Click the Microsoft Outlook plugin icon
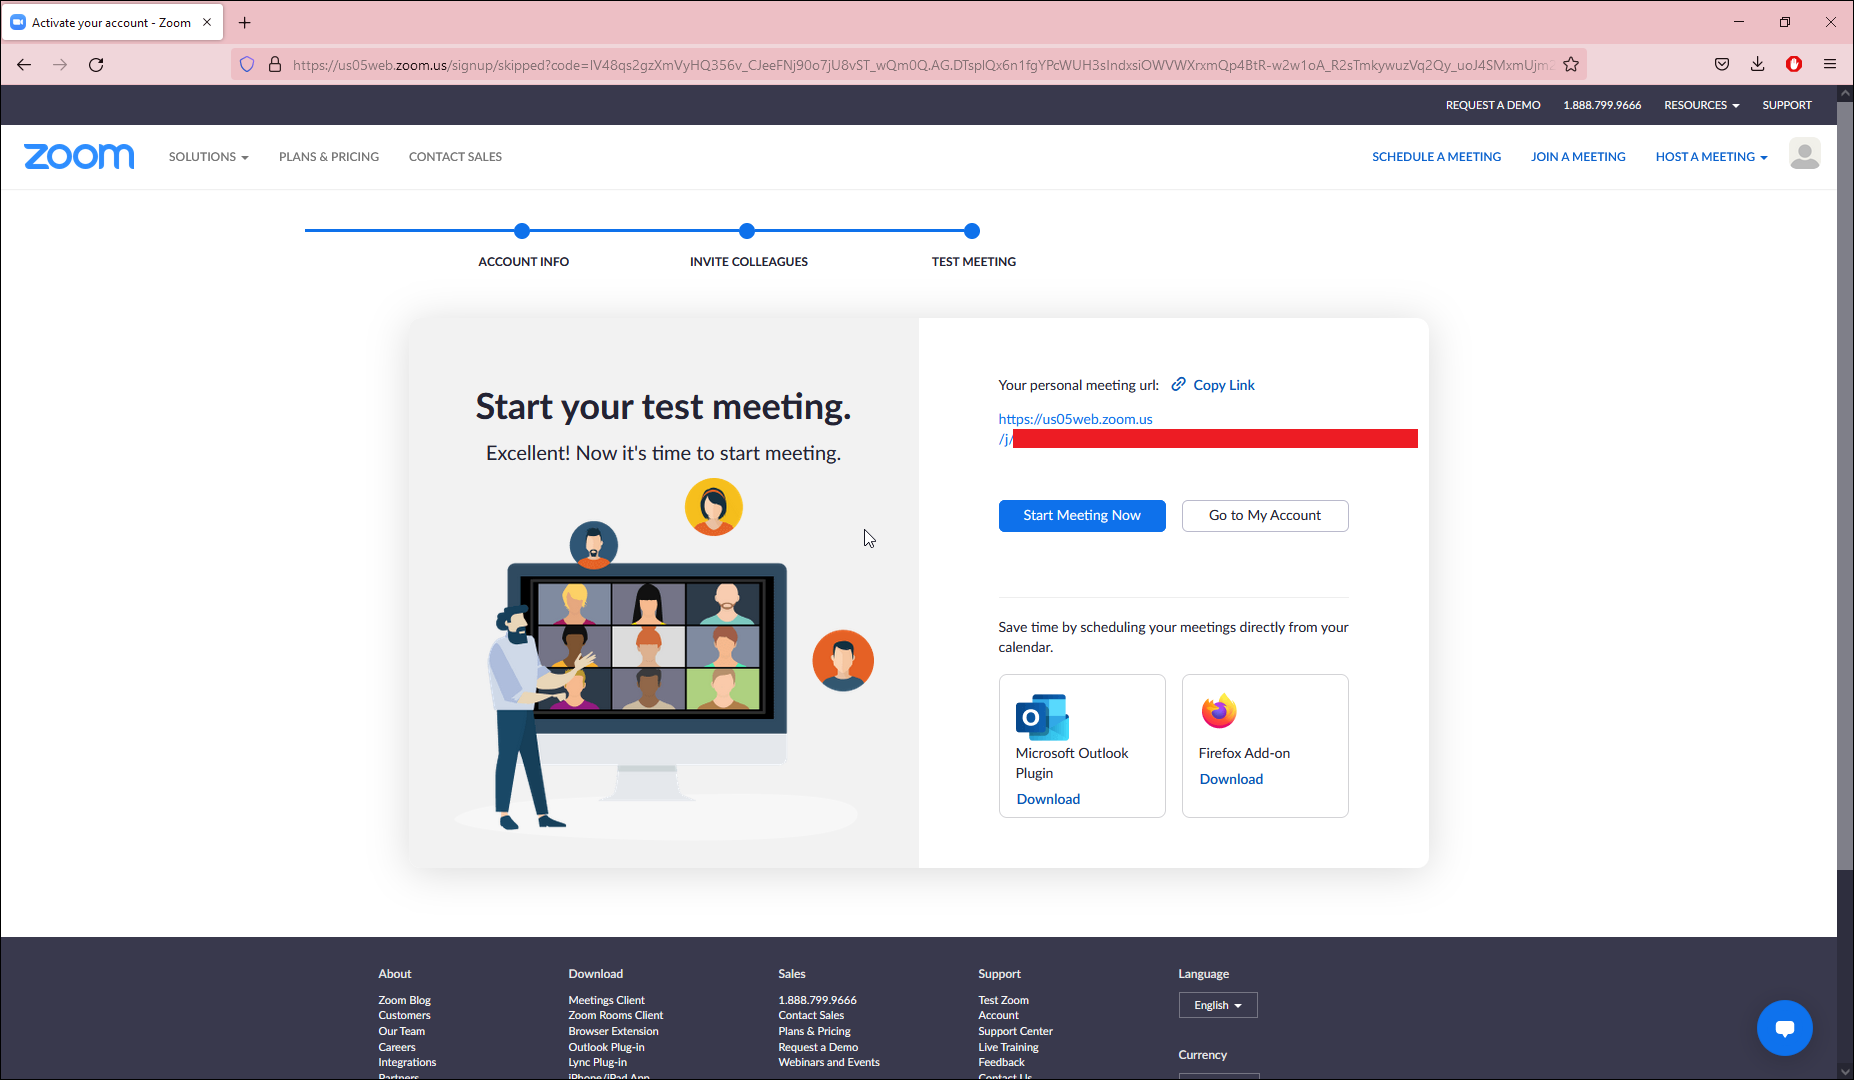This screenshot has width=1854, height=1080. point(1042,717)
